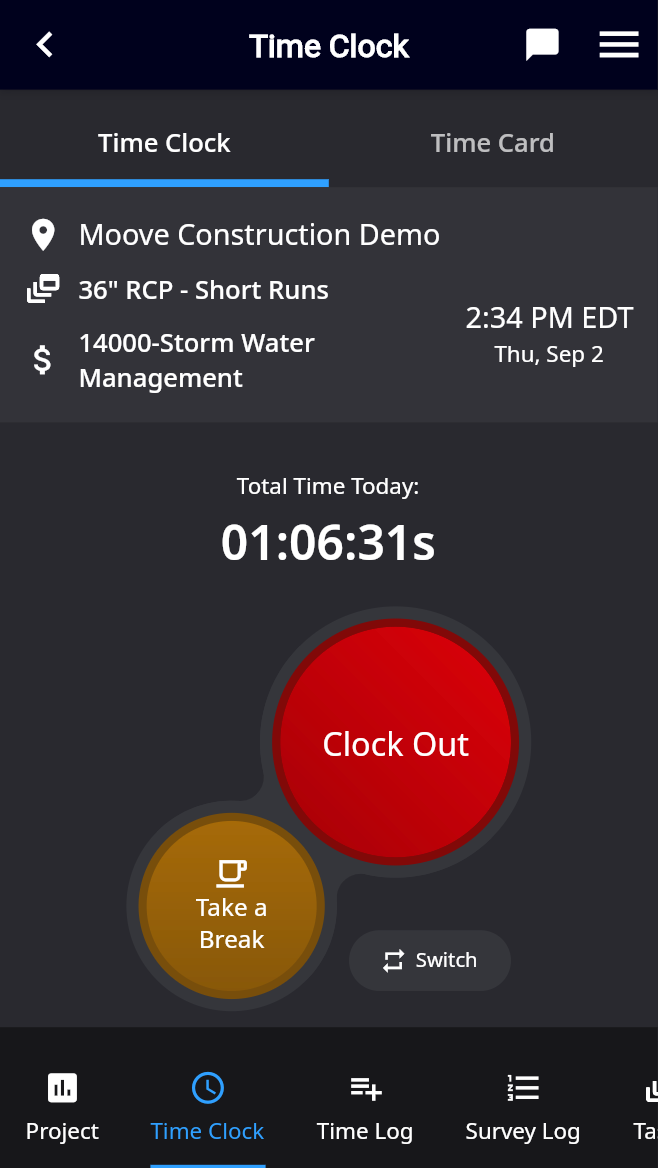Tap 14000-Storm Water Management cost code
Image resolution: width=658 pixels, height=1168 pixels.
197,361
